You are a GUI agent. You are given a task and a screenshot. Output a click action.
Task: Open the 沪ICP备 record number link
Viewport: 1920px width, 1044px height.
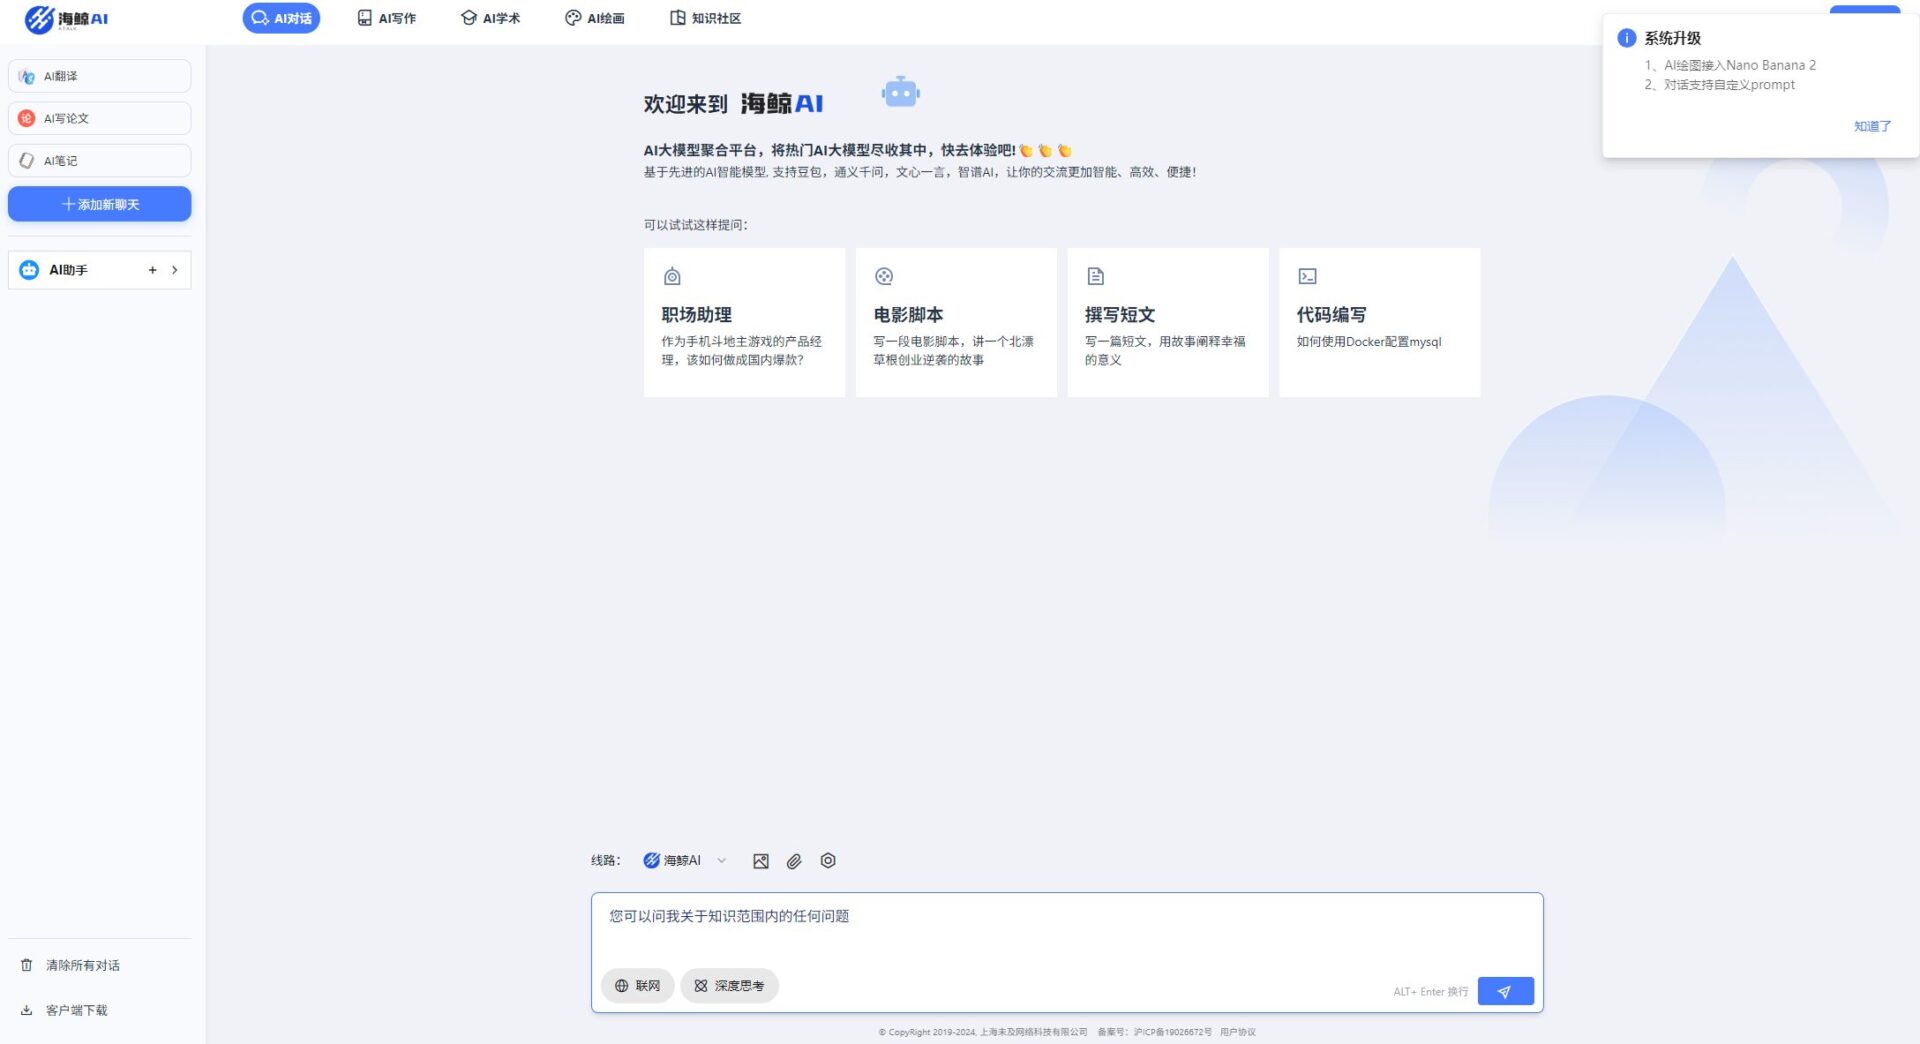[x=1172, y=1032]
